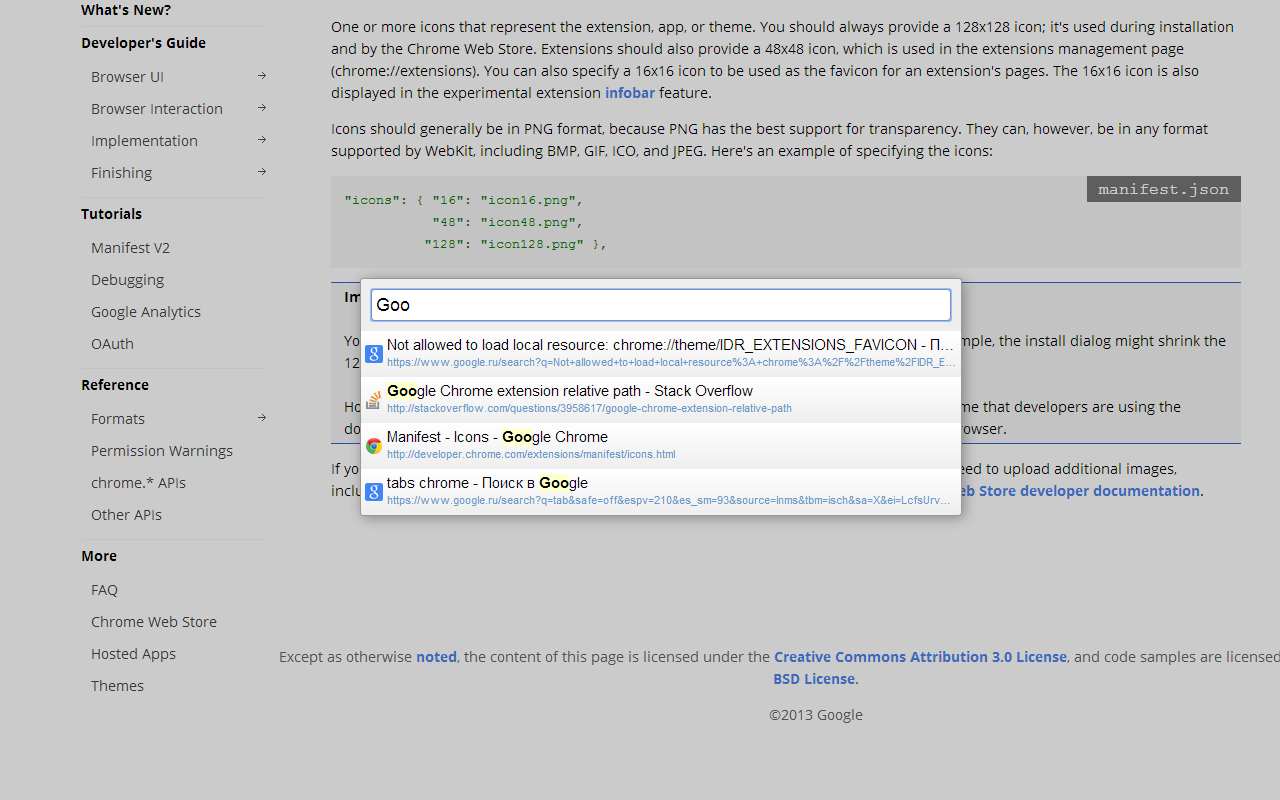This screenshot has height=800, width=1280.
Task: Open the BSD License link
Action: tap(814, 679)
